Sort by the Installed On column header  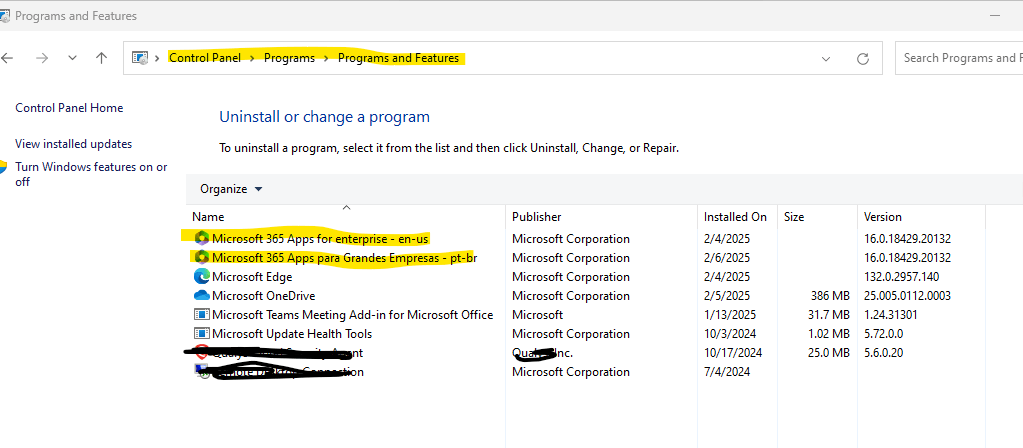pos(737,217)
